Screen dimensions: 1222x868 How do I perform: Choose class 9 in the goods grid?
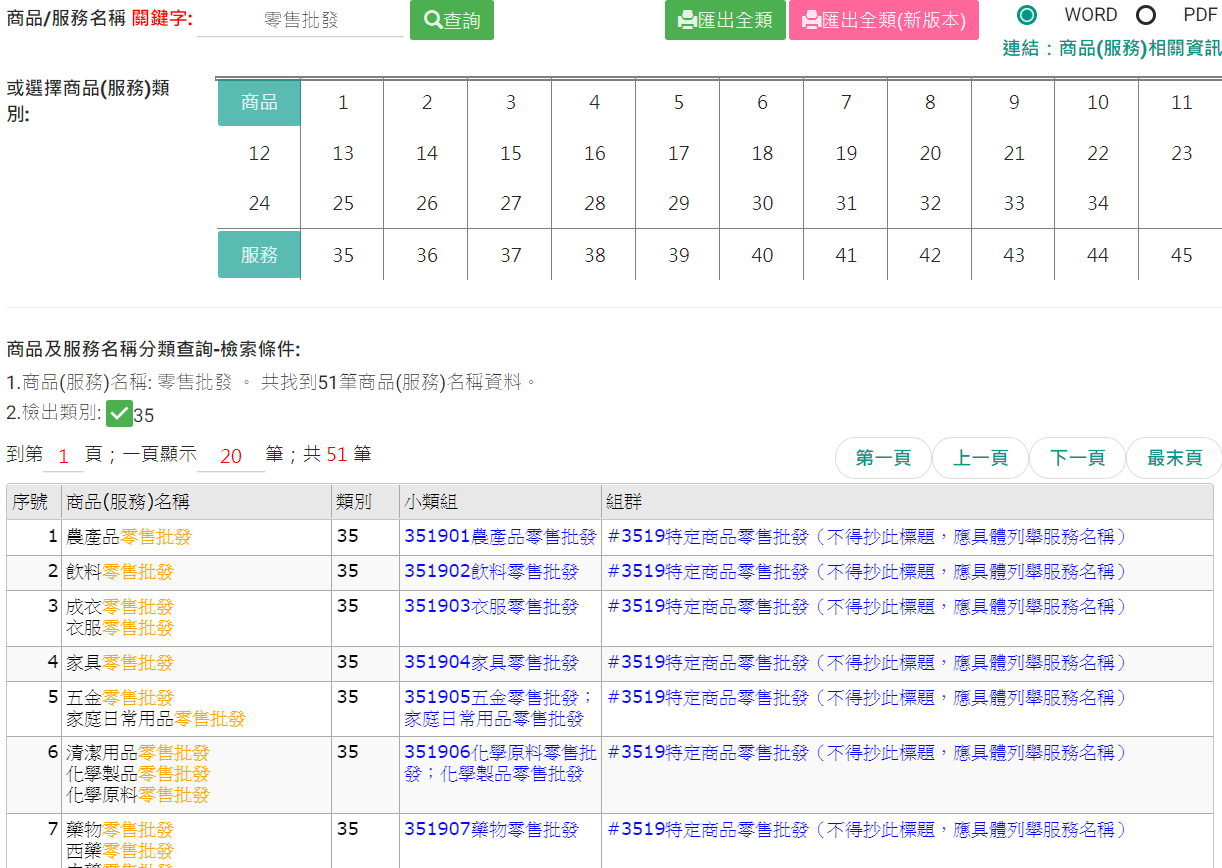click(1014, 102)
